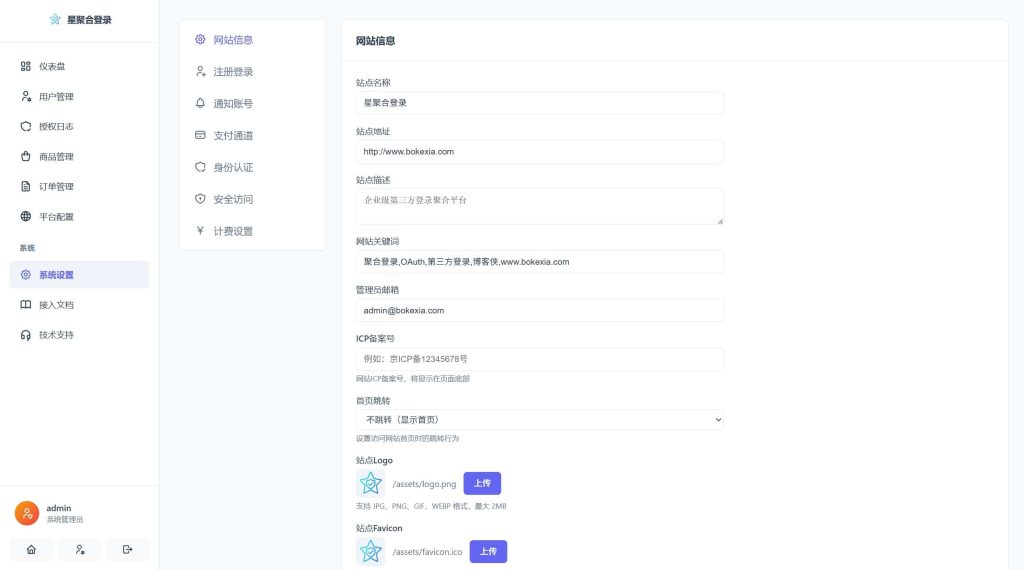
Task: Click the 身份认证 shield icon
Action: pos(200,167)
